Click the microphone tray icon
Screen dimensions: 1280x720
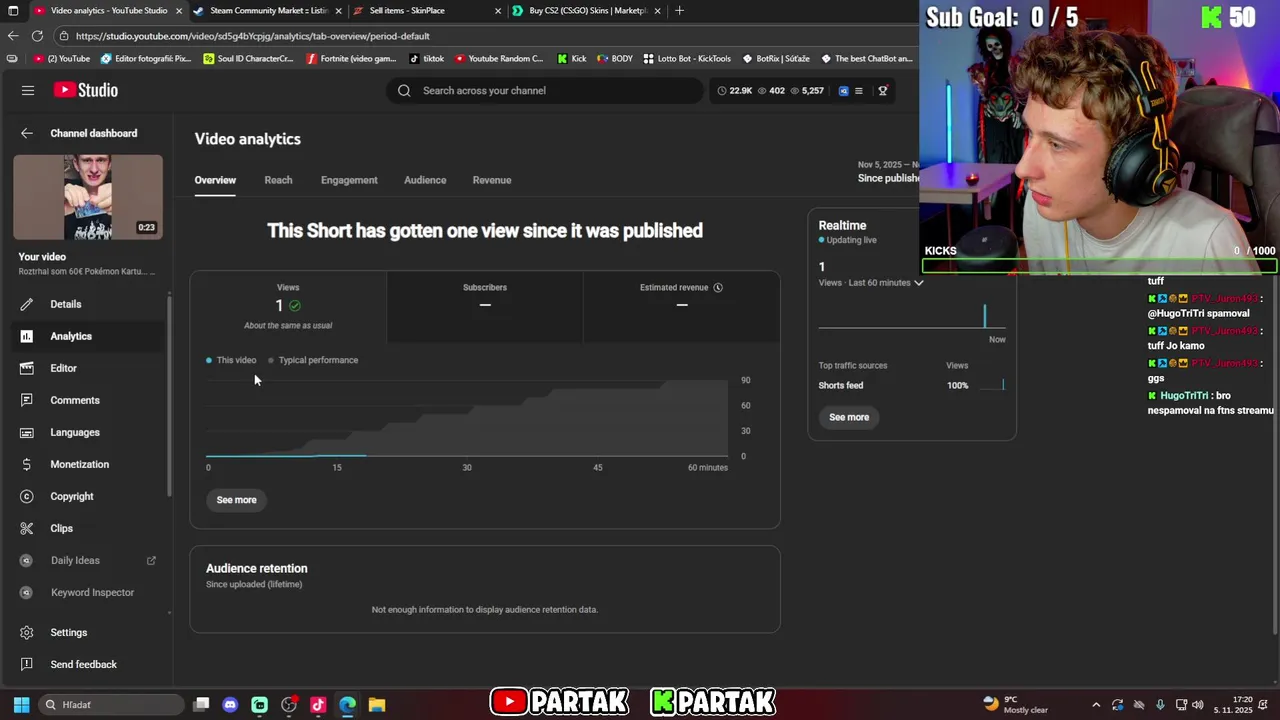[1160, 705]
